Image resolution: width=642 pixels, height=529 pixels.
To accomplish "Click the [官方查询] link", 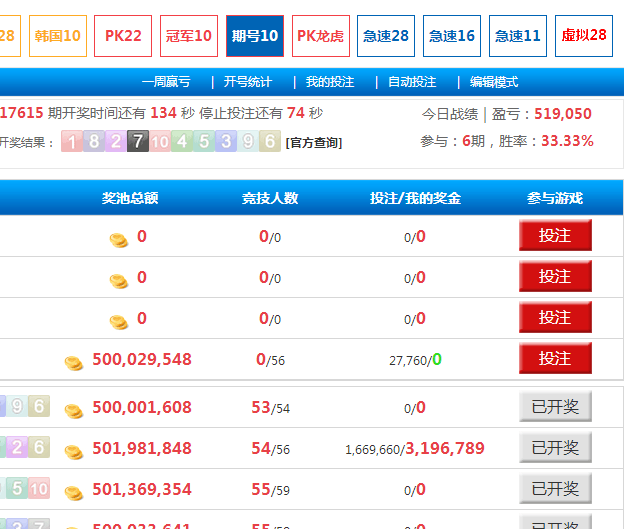I will (x=314, y=143).
